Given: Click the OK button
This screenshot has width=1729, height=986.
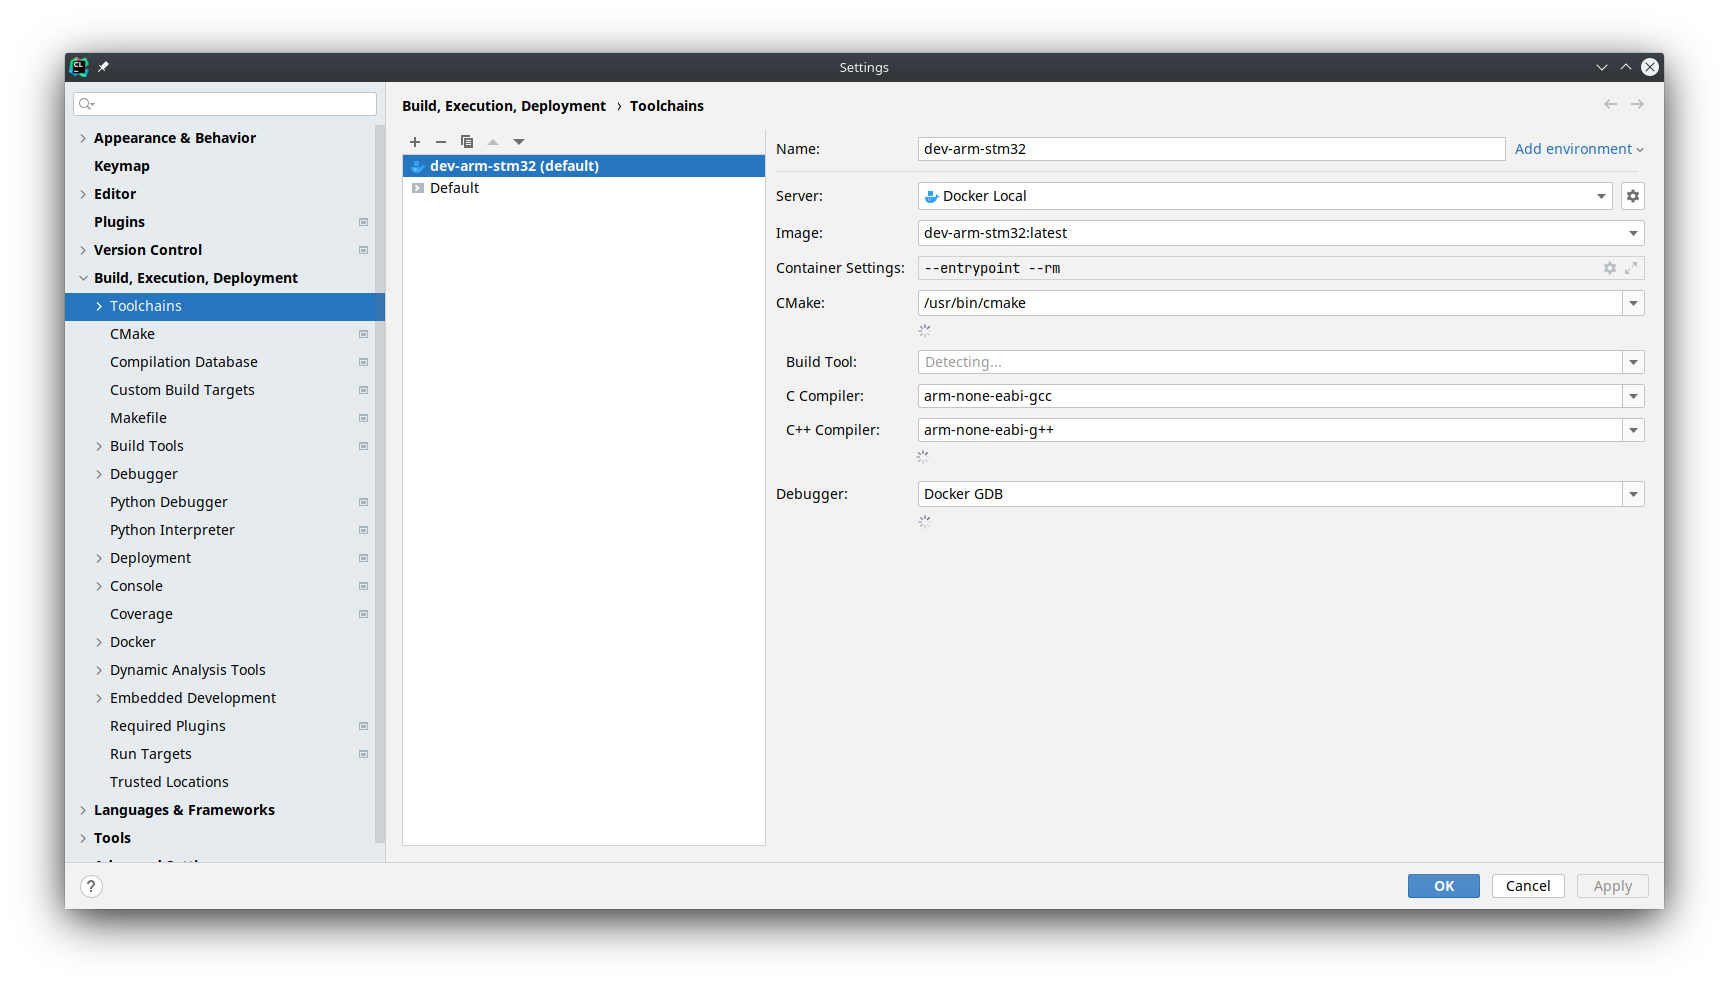Looking at the screenshot, I should click(1444, 886).
